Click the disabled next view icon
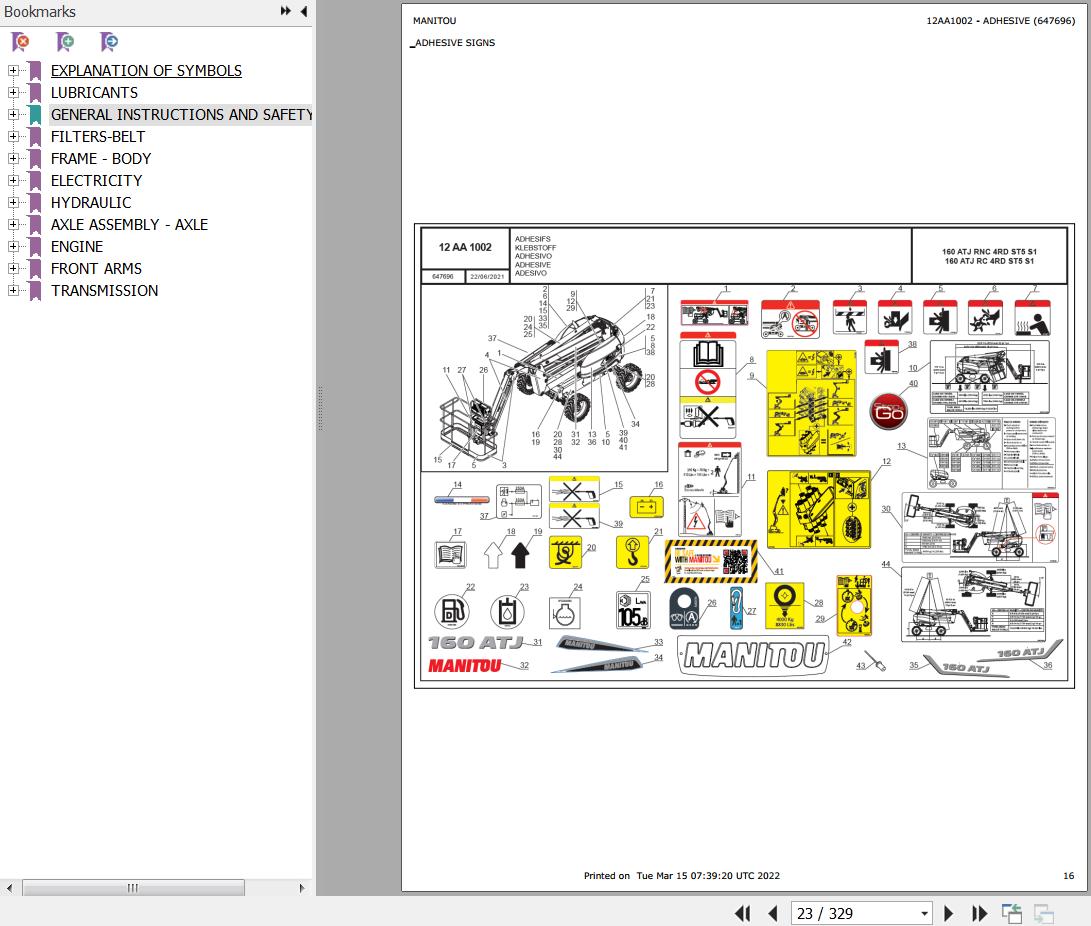 [x=1044, y=913]
